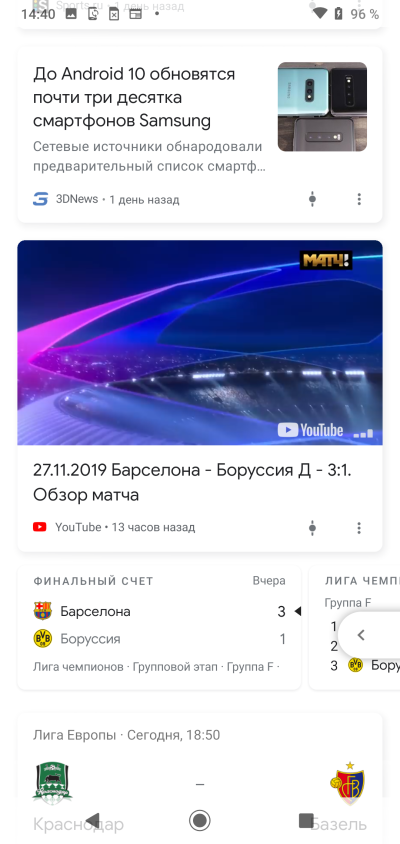Open the 3DNews card overflow menu
Screen dimensions: 400x844
pos(359,199)
